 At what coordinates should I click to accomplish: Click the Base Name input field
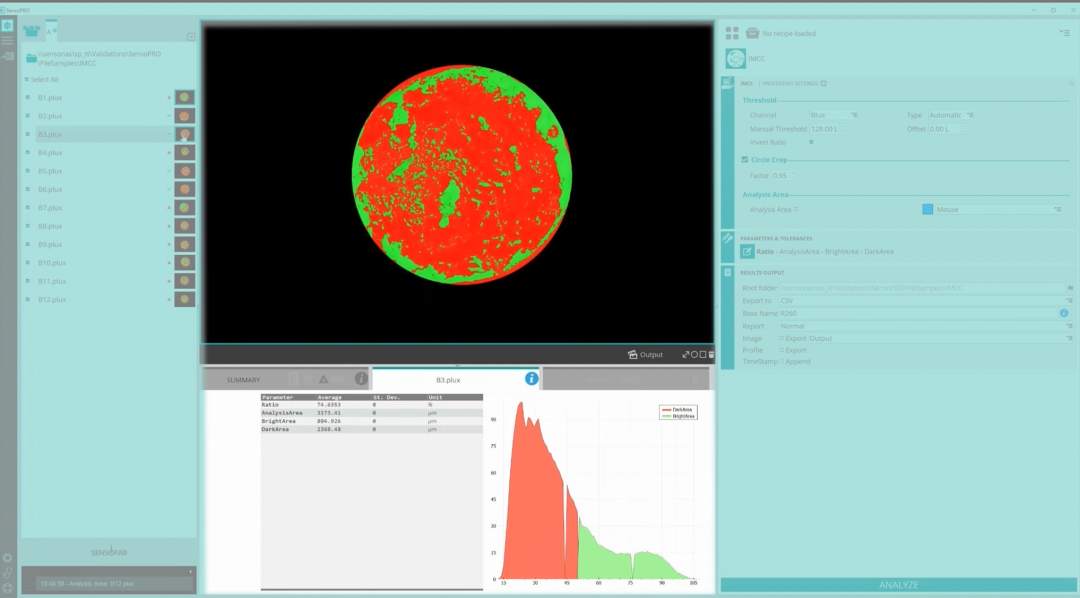click(x=917, y=313)
